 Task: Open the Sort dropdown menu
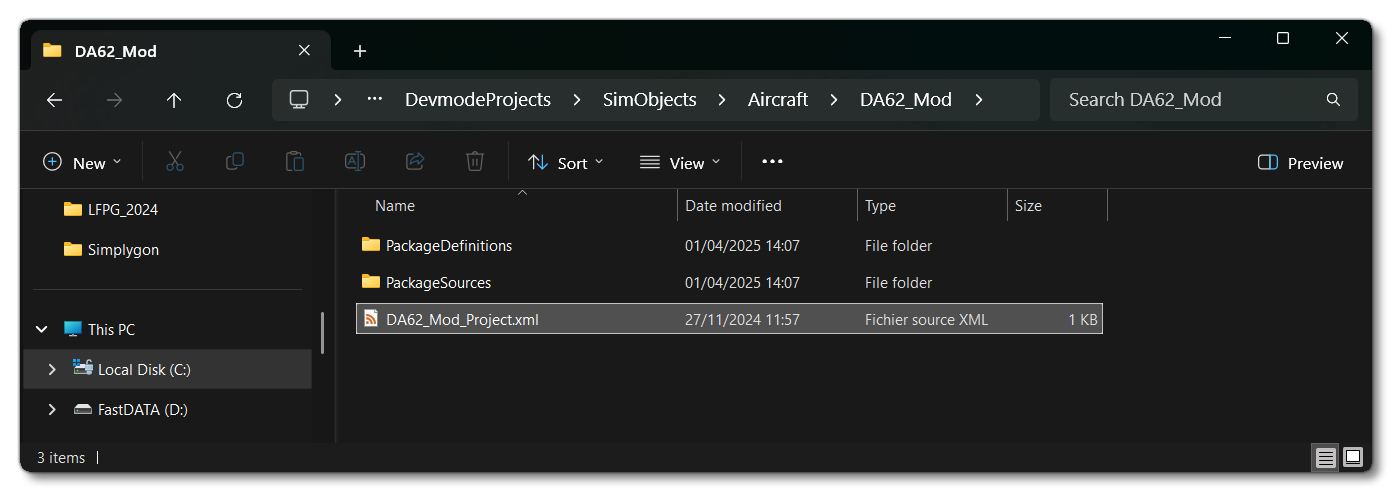(x=566, y=163)
